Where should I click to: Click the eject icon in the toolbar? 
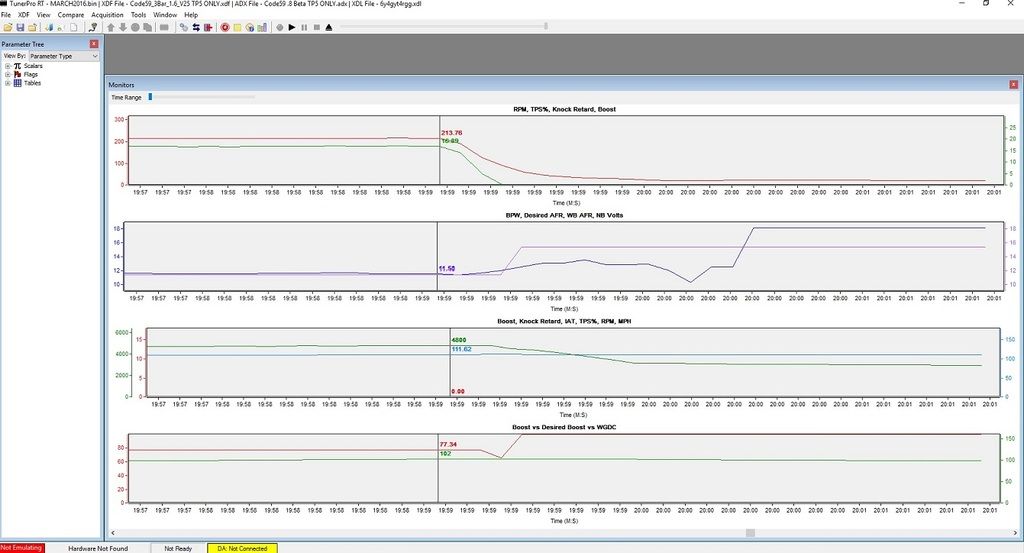pyautogui.click(x=329, y=27)
